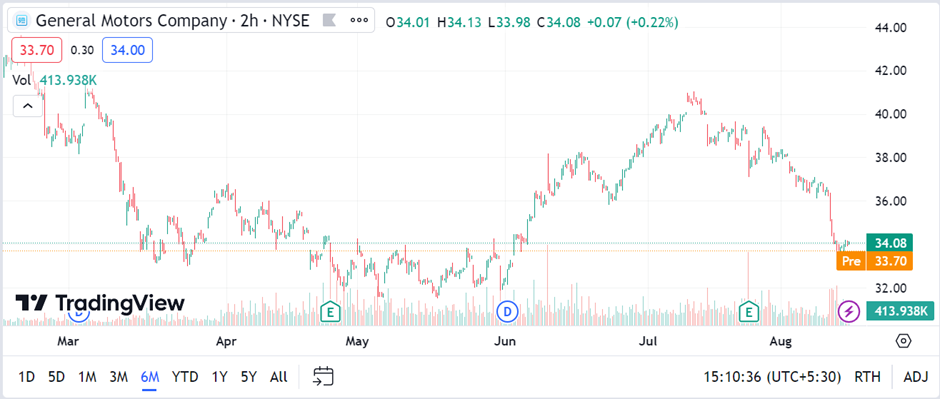Click the earnings E marker near August
This screenshot has width=940, height=399.
(748, 311)
